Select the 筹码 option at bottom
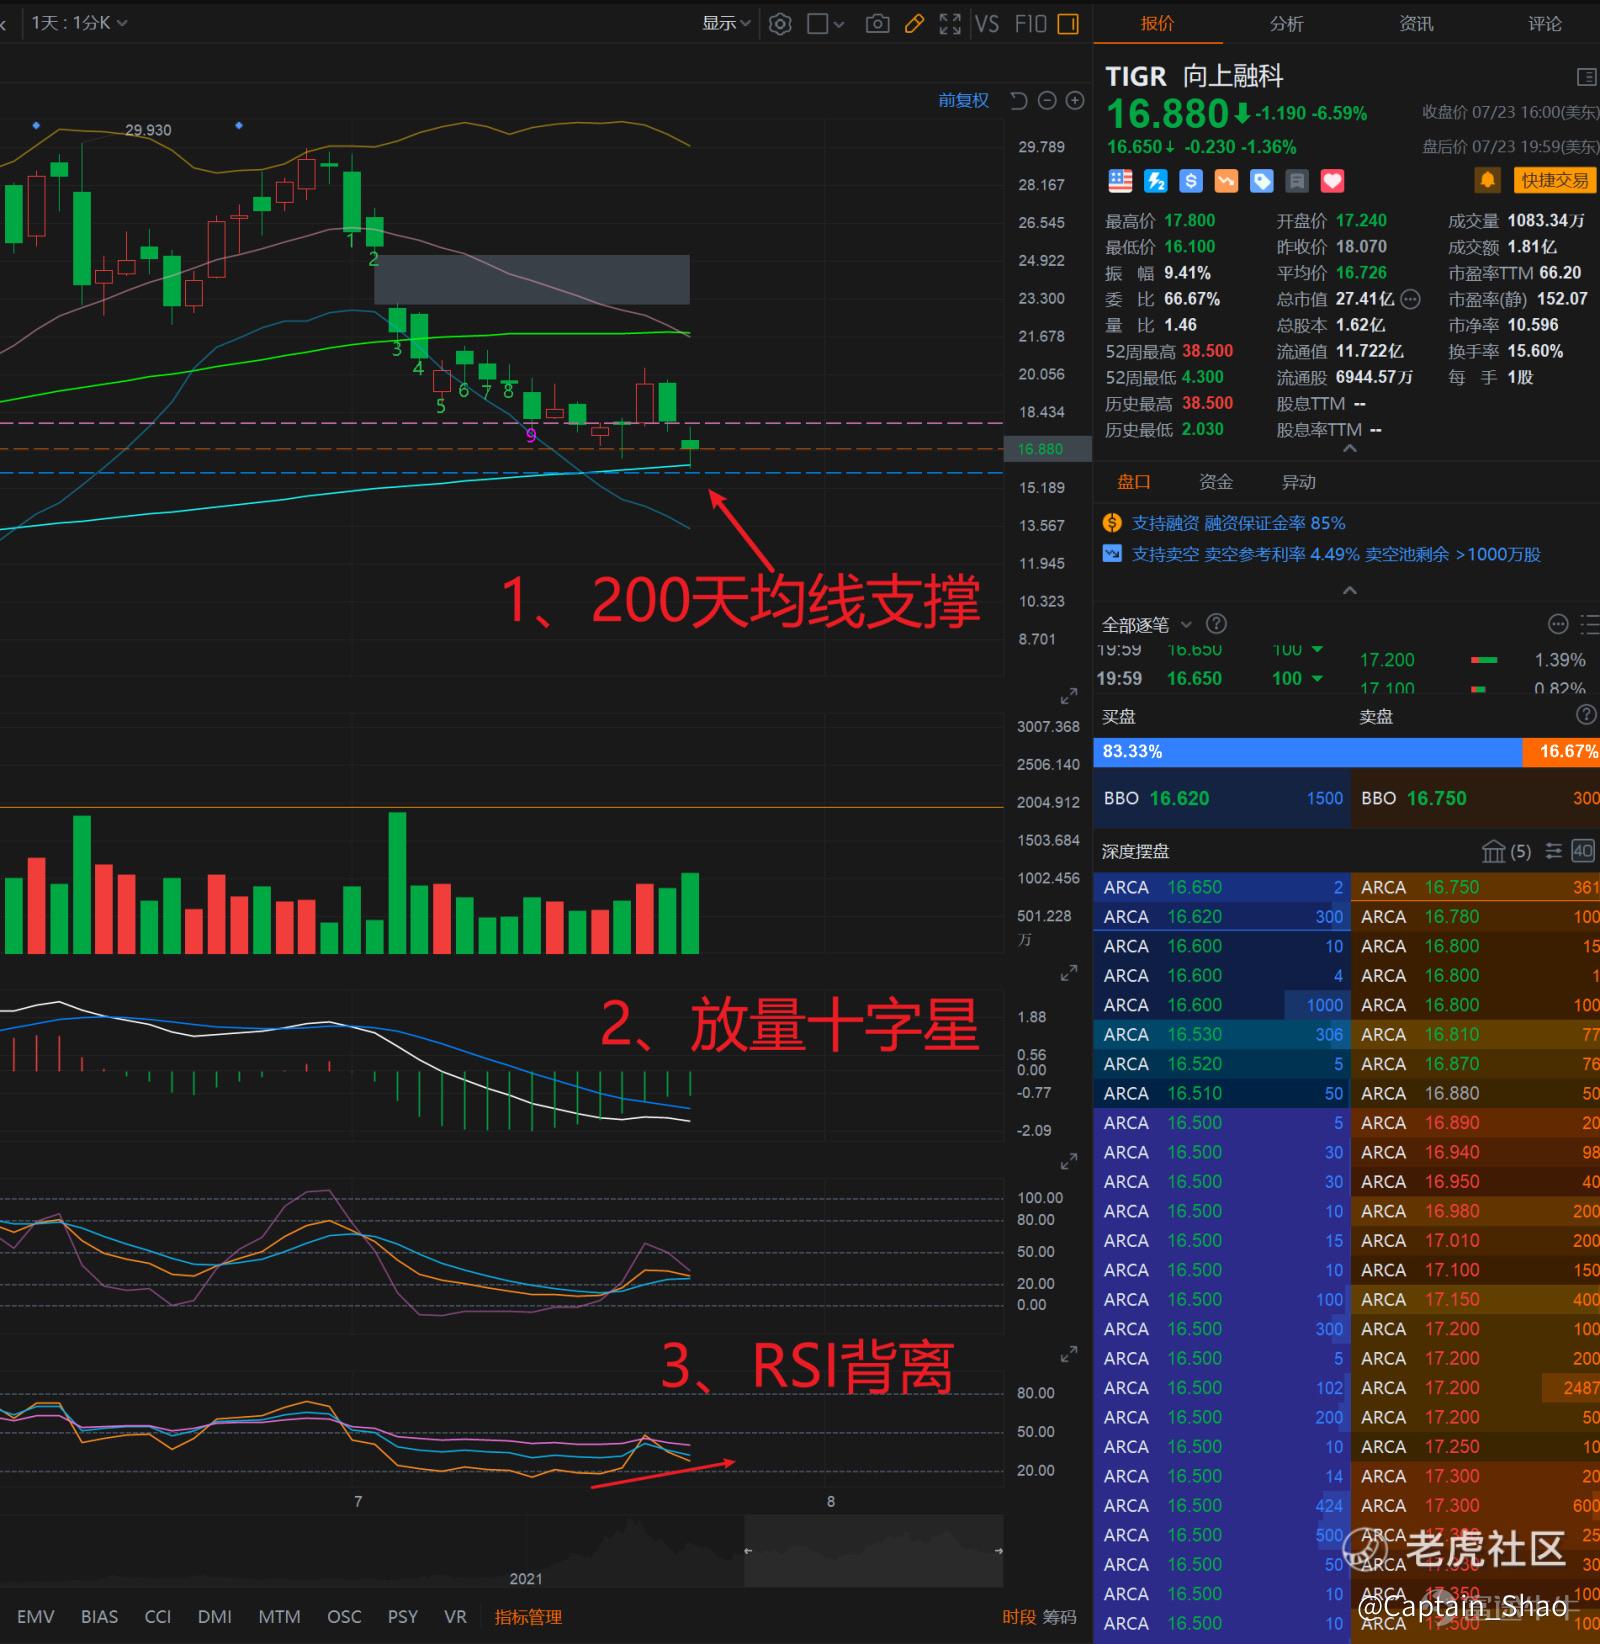Viewport: 1600px width, 1644px height. [x=1060, y=1617]
